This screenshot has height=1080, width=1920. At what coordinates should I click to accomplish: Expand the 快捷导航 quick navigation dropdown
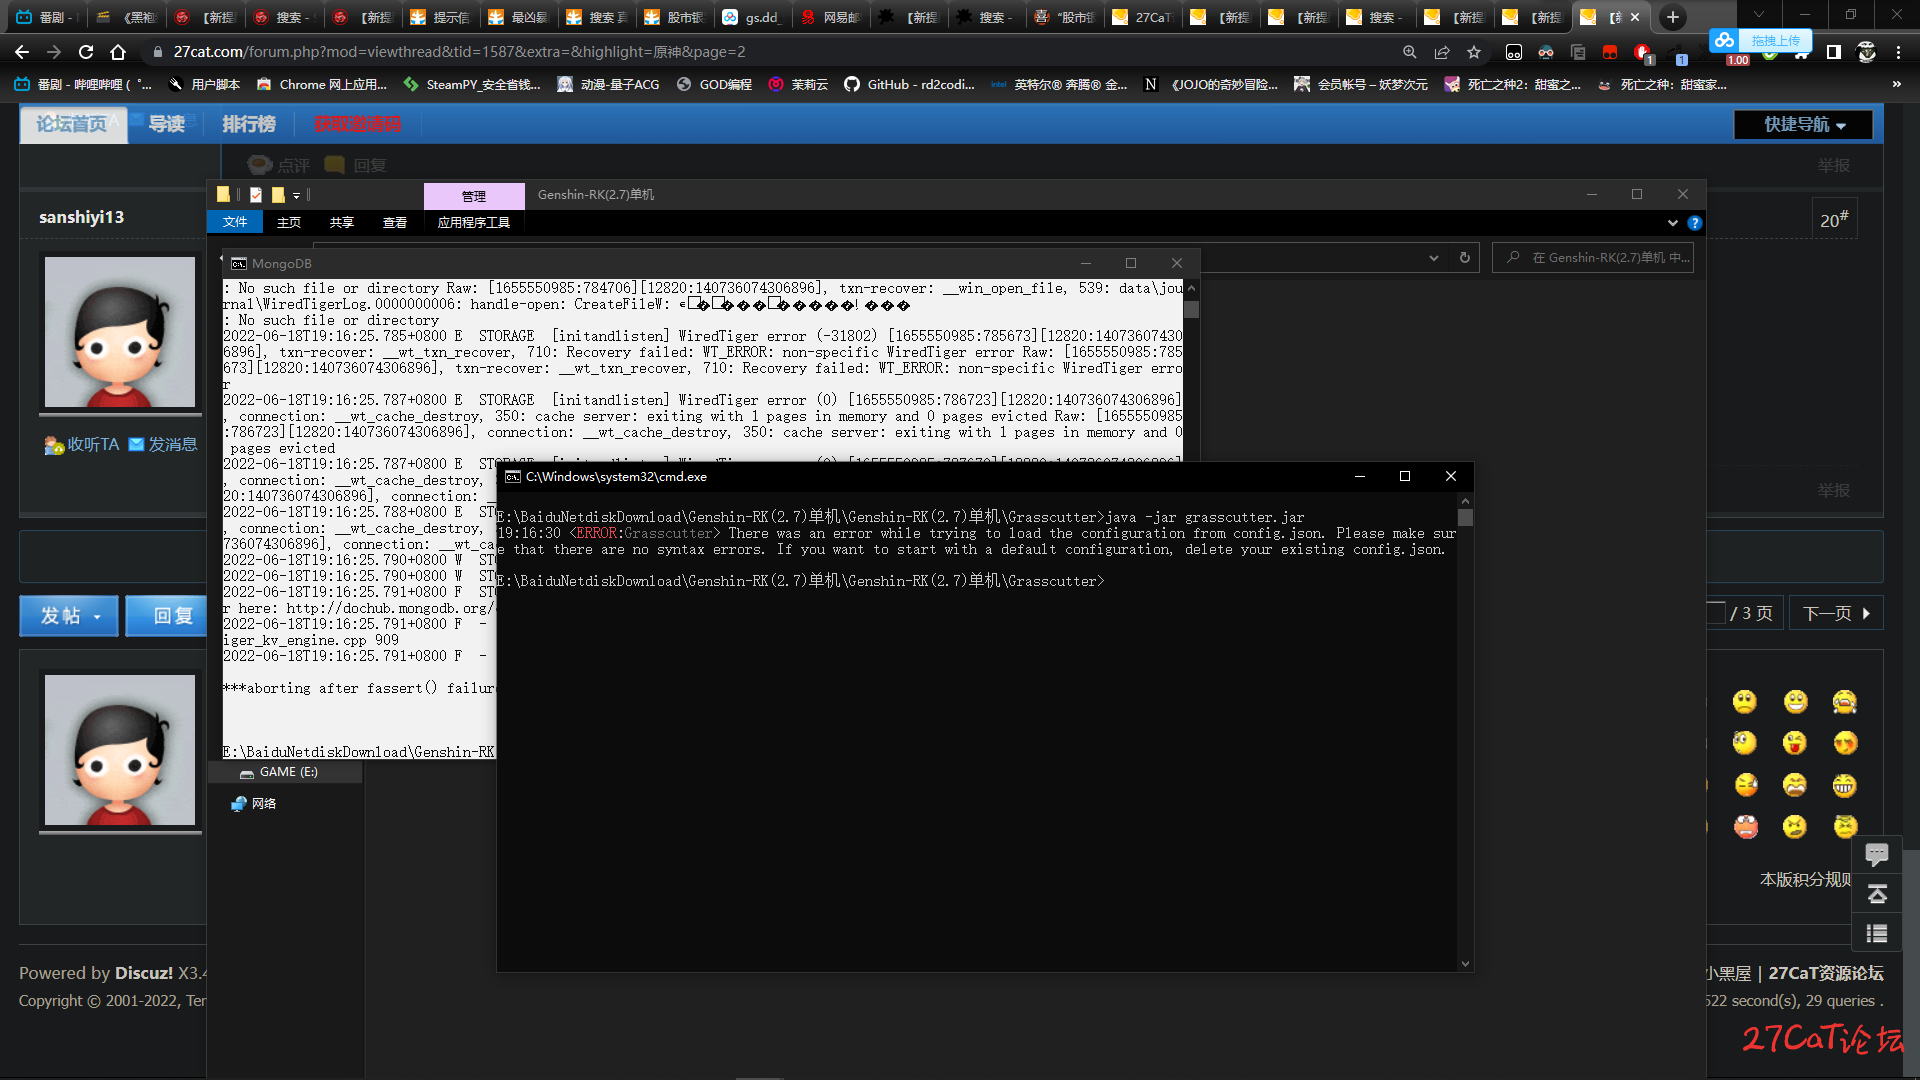click(1804, 124)
